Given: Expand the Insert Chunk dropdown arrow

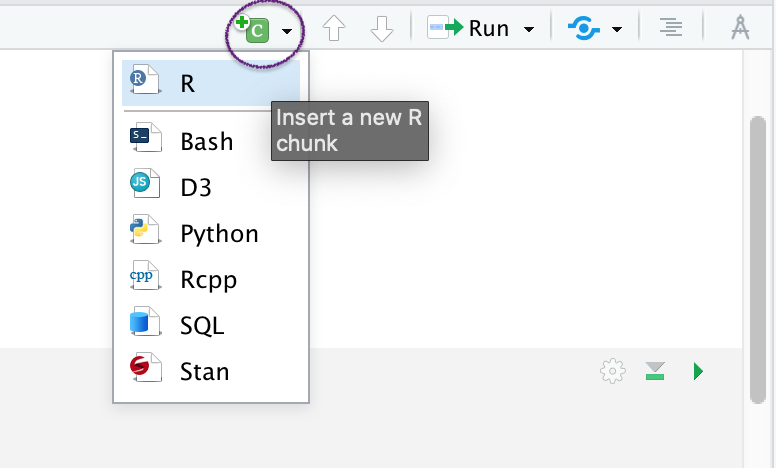Looking at the screenshot, I should 288,31.
